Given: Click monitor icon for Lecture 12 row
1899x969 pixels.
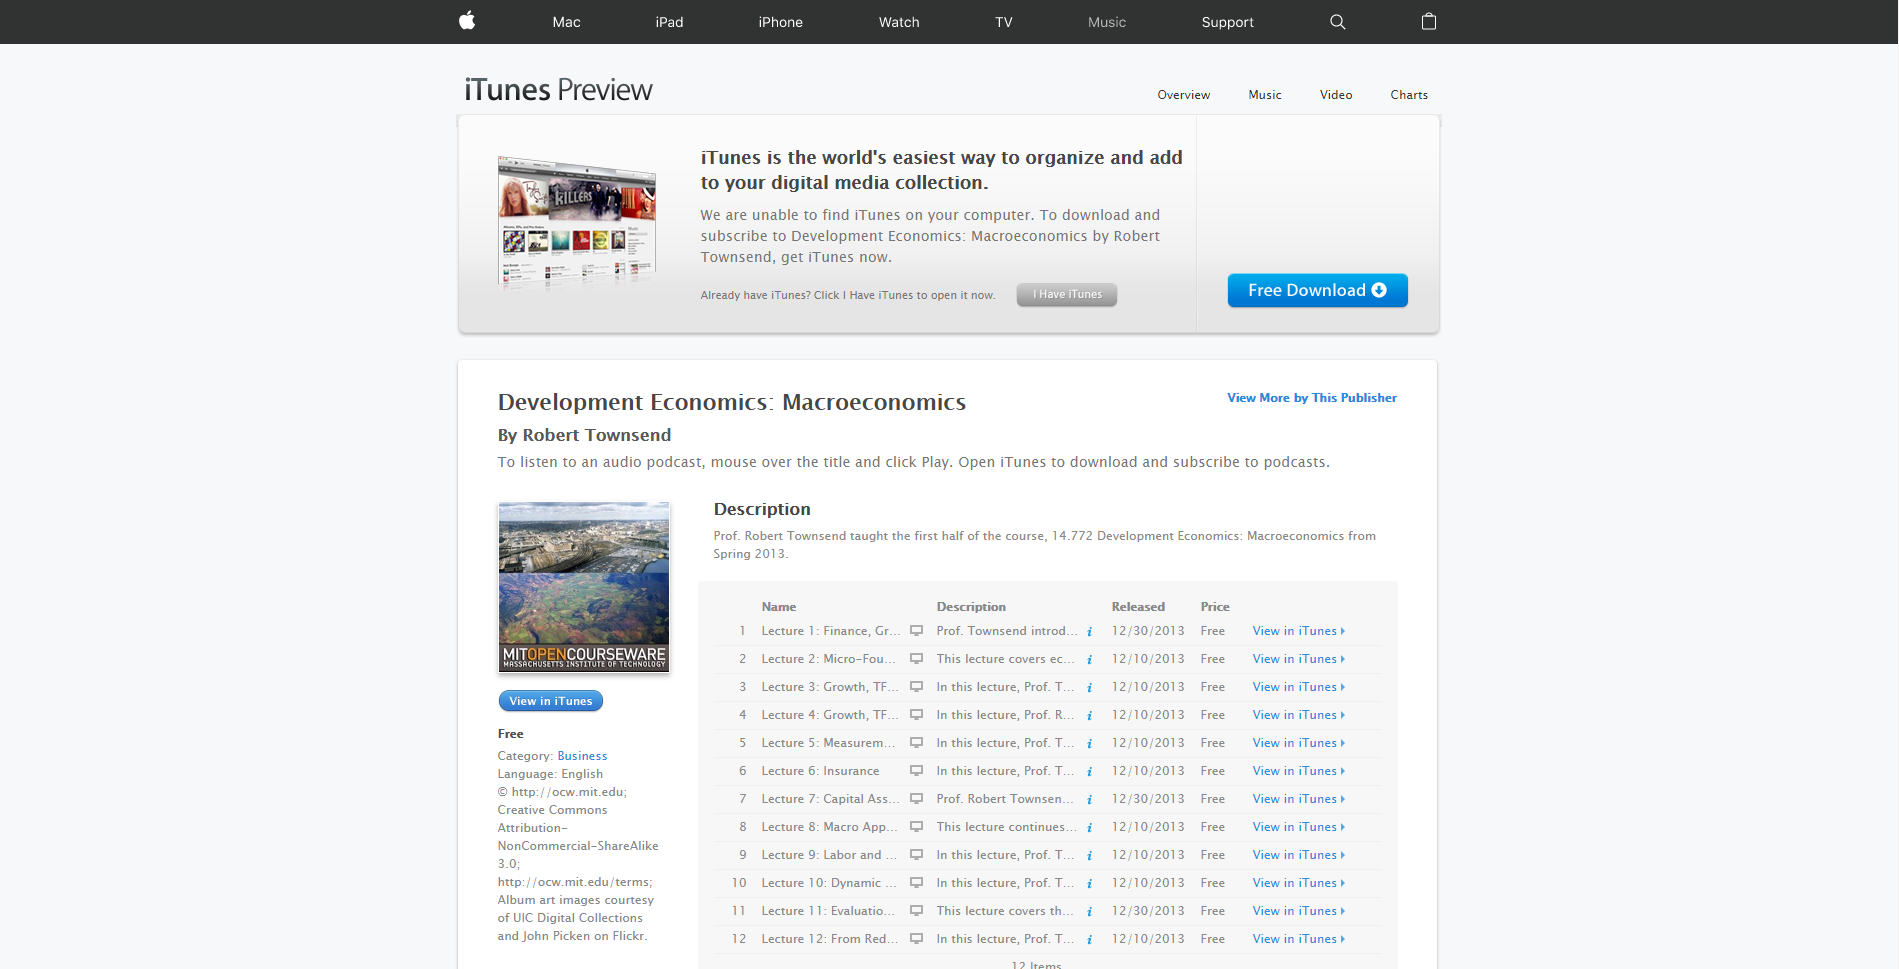Looking at the screenshot, I should (x=916, y=939).
